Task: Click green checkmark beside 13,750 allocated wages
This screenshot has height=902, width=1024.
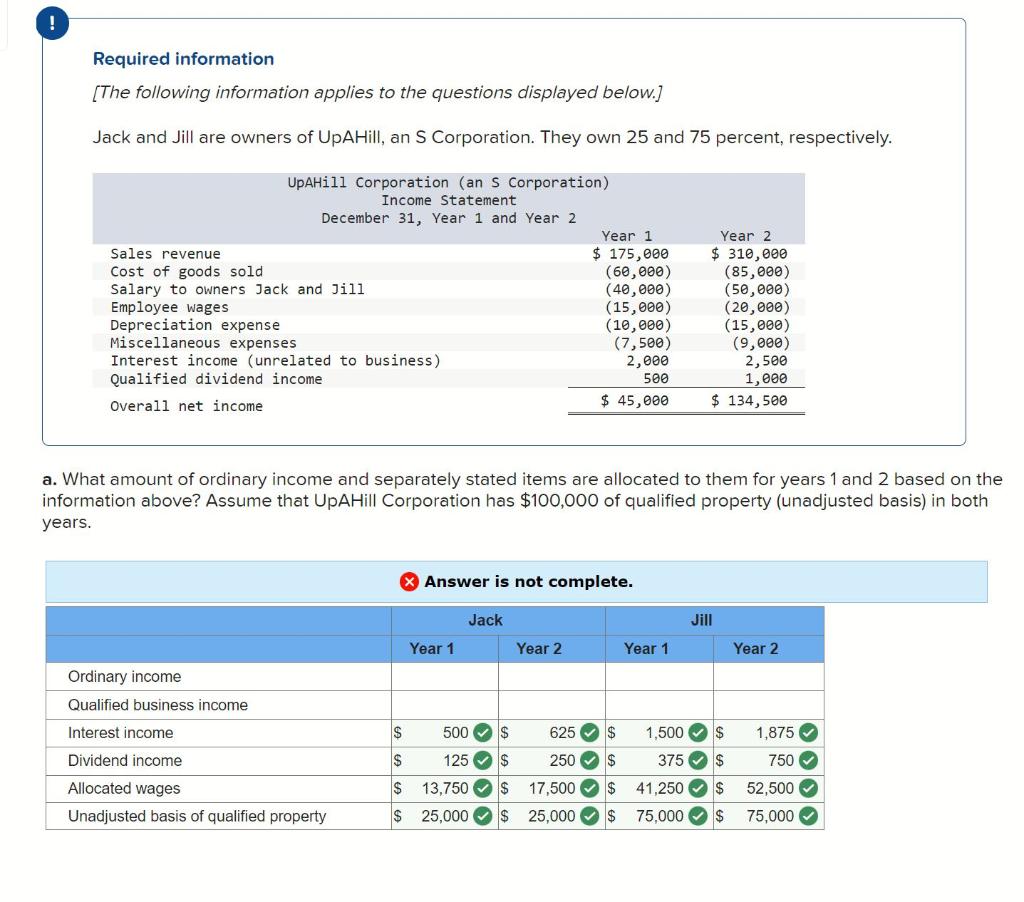Action: [483, 788]
